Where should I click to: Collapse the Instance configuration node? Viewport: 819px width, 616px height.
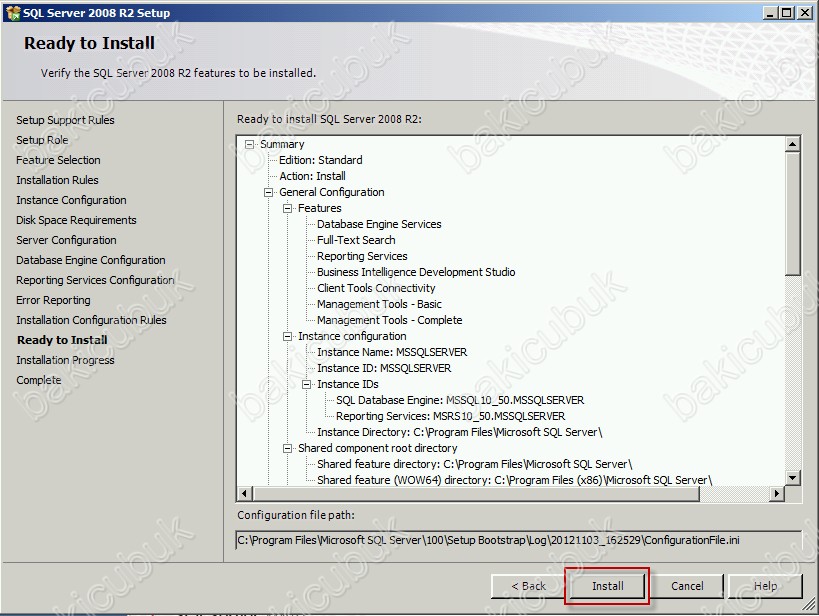(x=287, y=336)
